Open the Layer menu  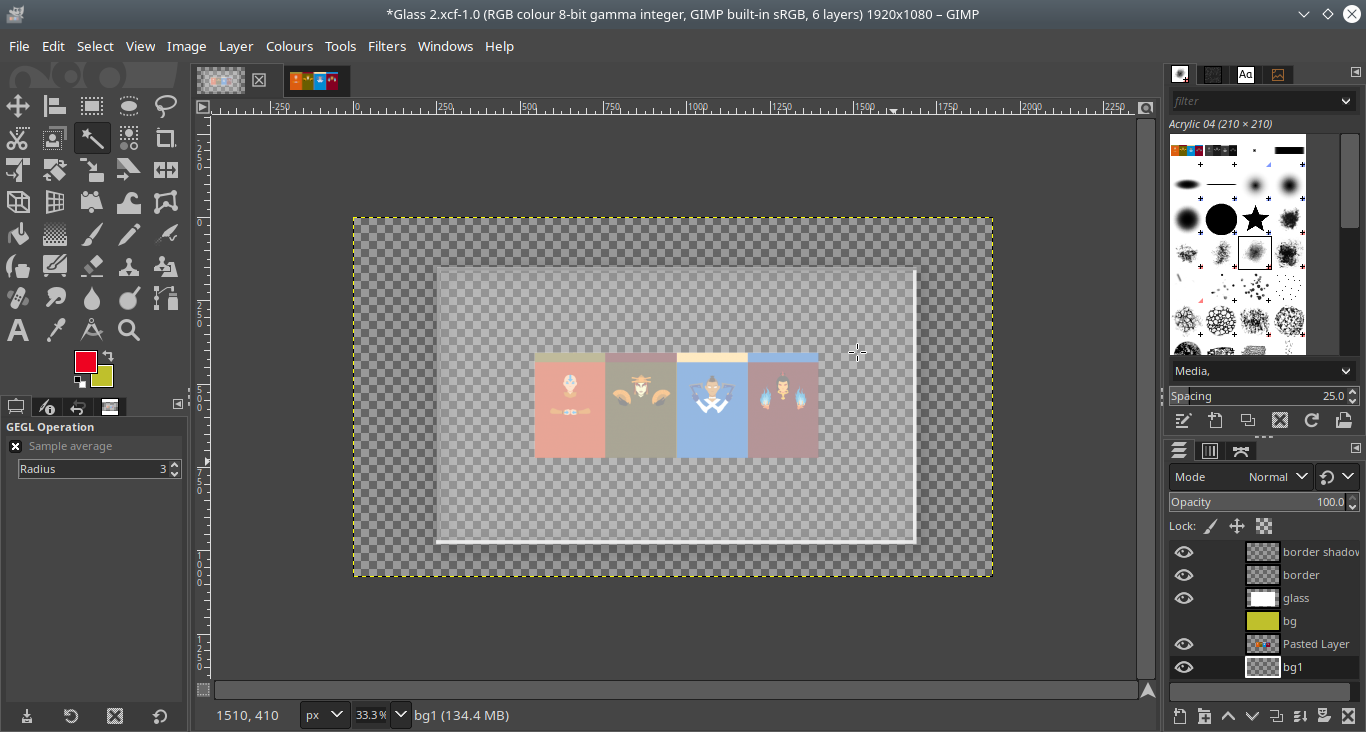point(236,46)
